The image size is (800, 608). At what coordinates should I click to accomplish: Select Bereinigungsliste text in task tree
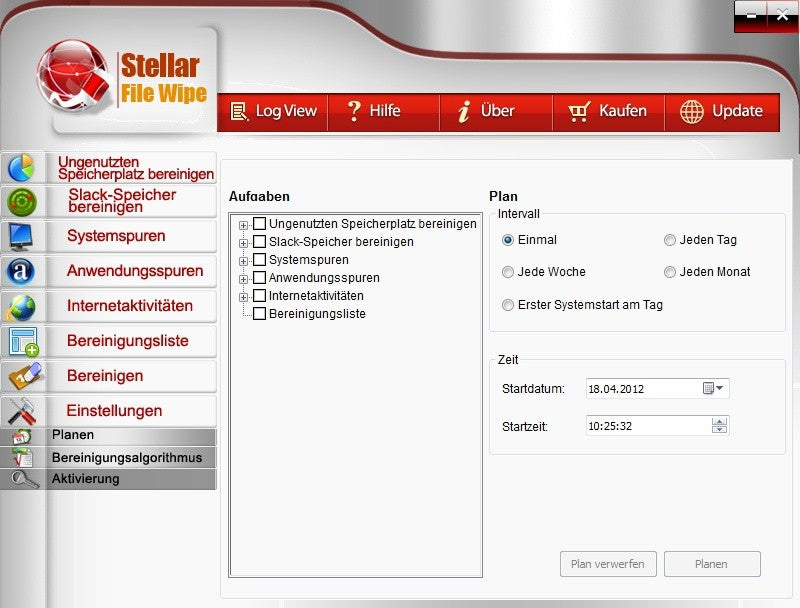317,314
